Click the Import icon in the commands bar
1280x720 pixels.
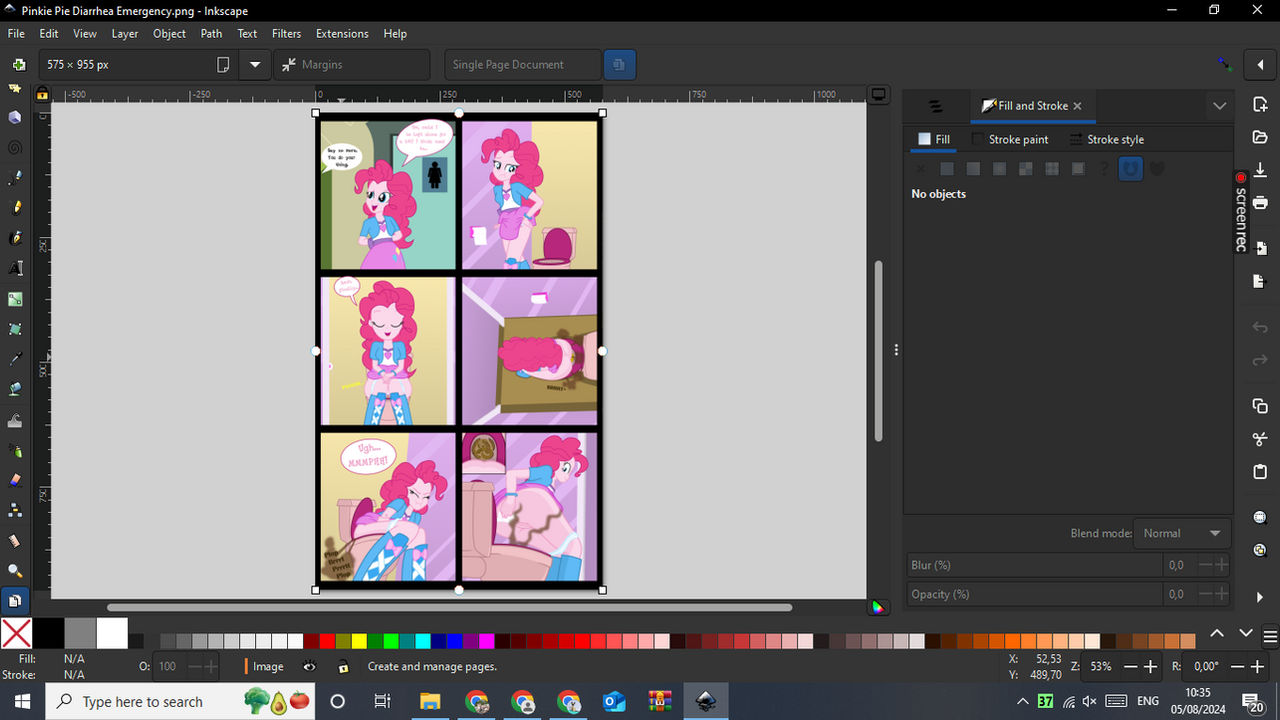(x=1260, y=248)
